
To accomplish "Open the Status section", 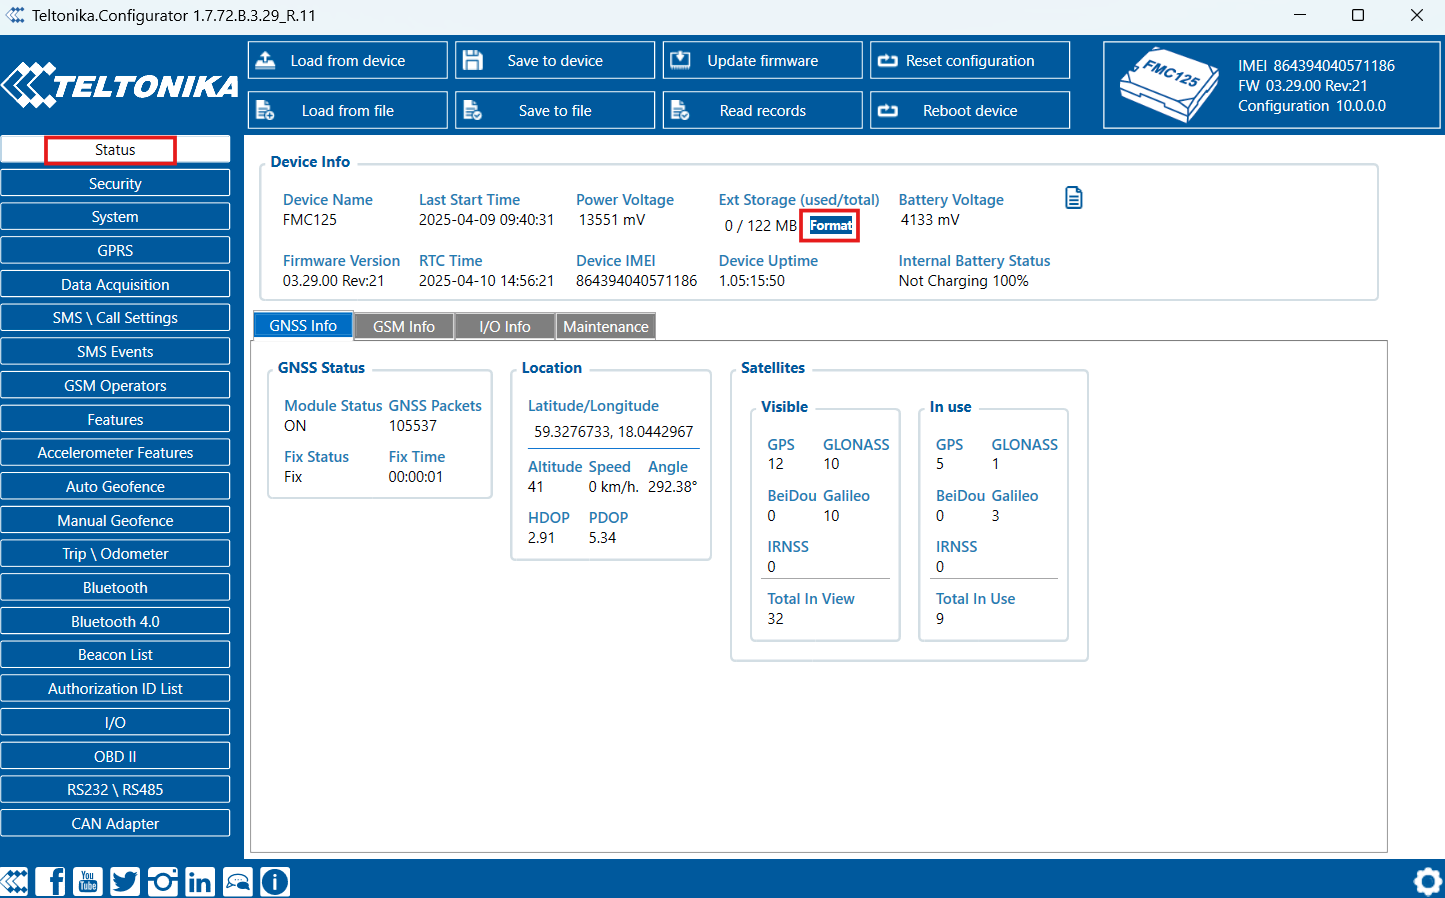I will 115,150.
